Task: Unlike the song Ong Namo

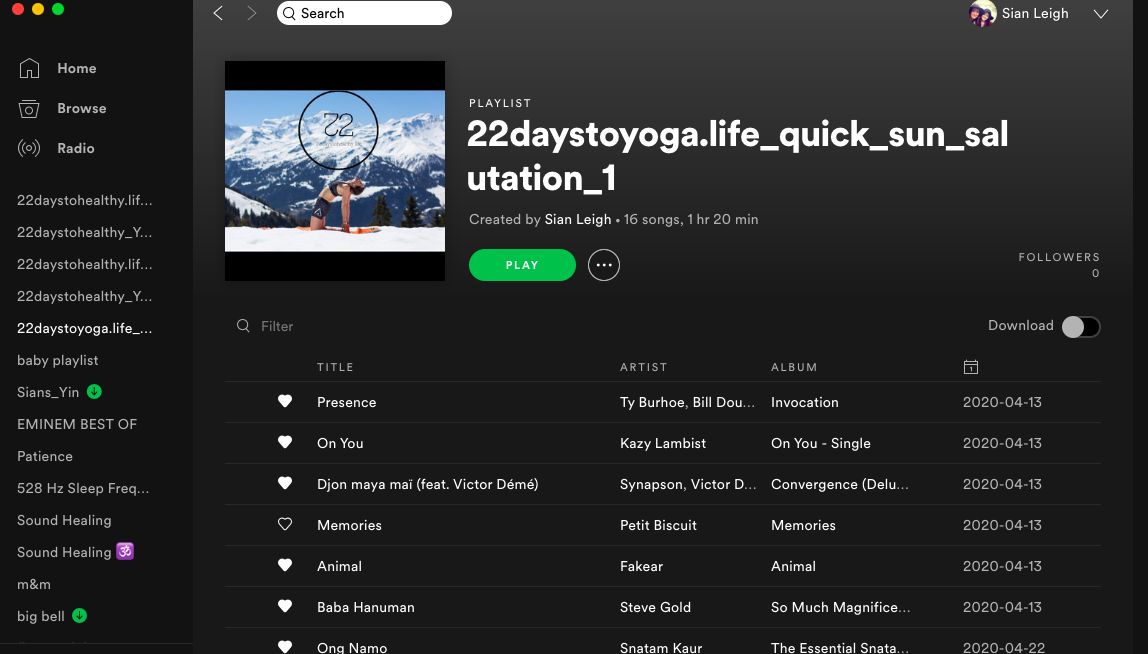Action: coord(285,647)
